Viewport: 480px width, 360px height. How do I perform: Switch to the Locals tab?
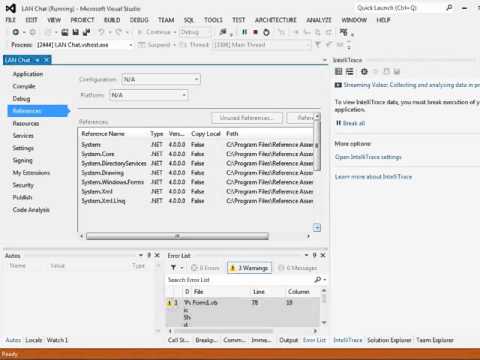pyautogui.click(x=34, y=340)
